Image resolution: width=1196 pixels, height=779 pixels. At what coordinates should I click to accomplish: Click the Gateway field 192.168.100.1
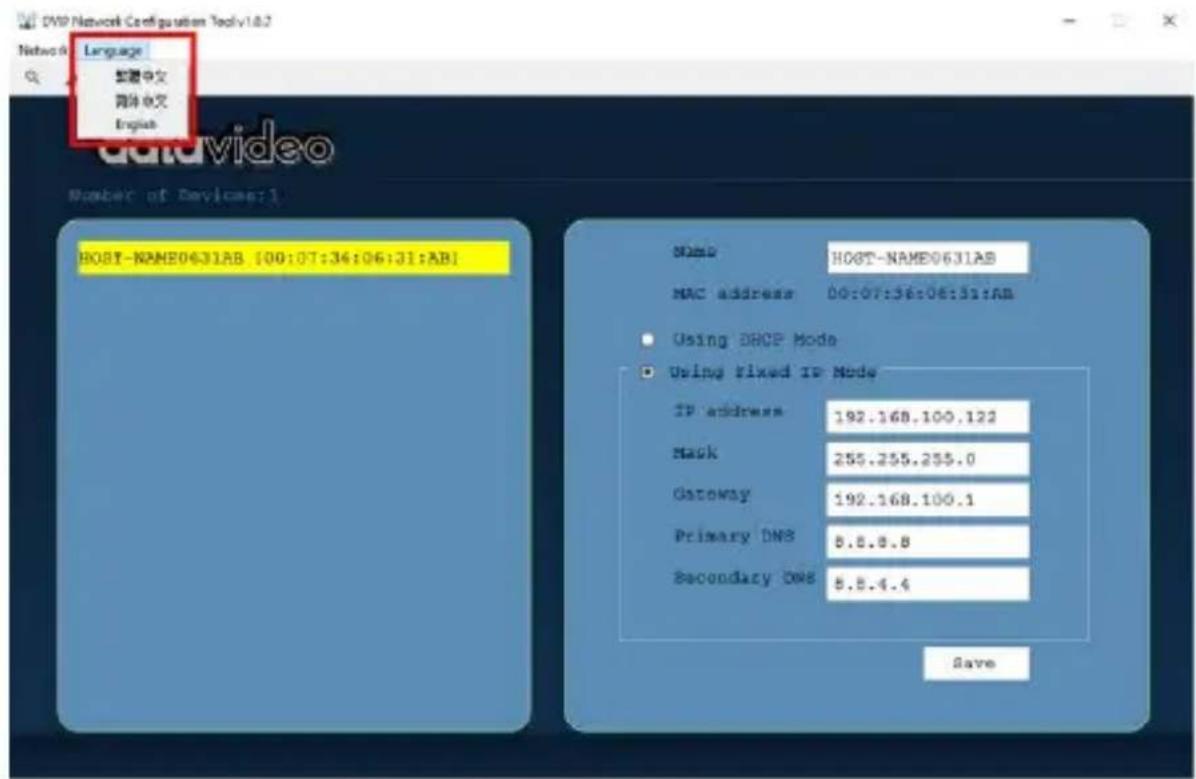point(928,500)
